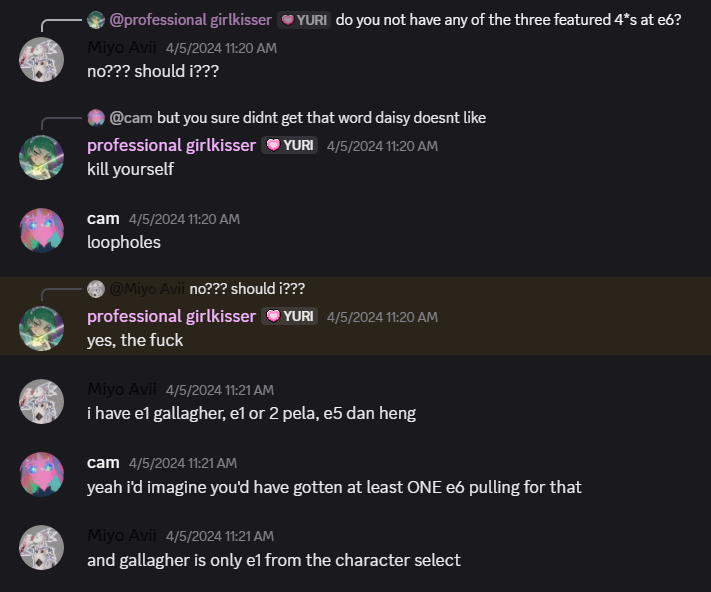Click avatar beside "gallagher is only e1" message
The width and height of the screenshot is (711, 592).
42,547
